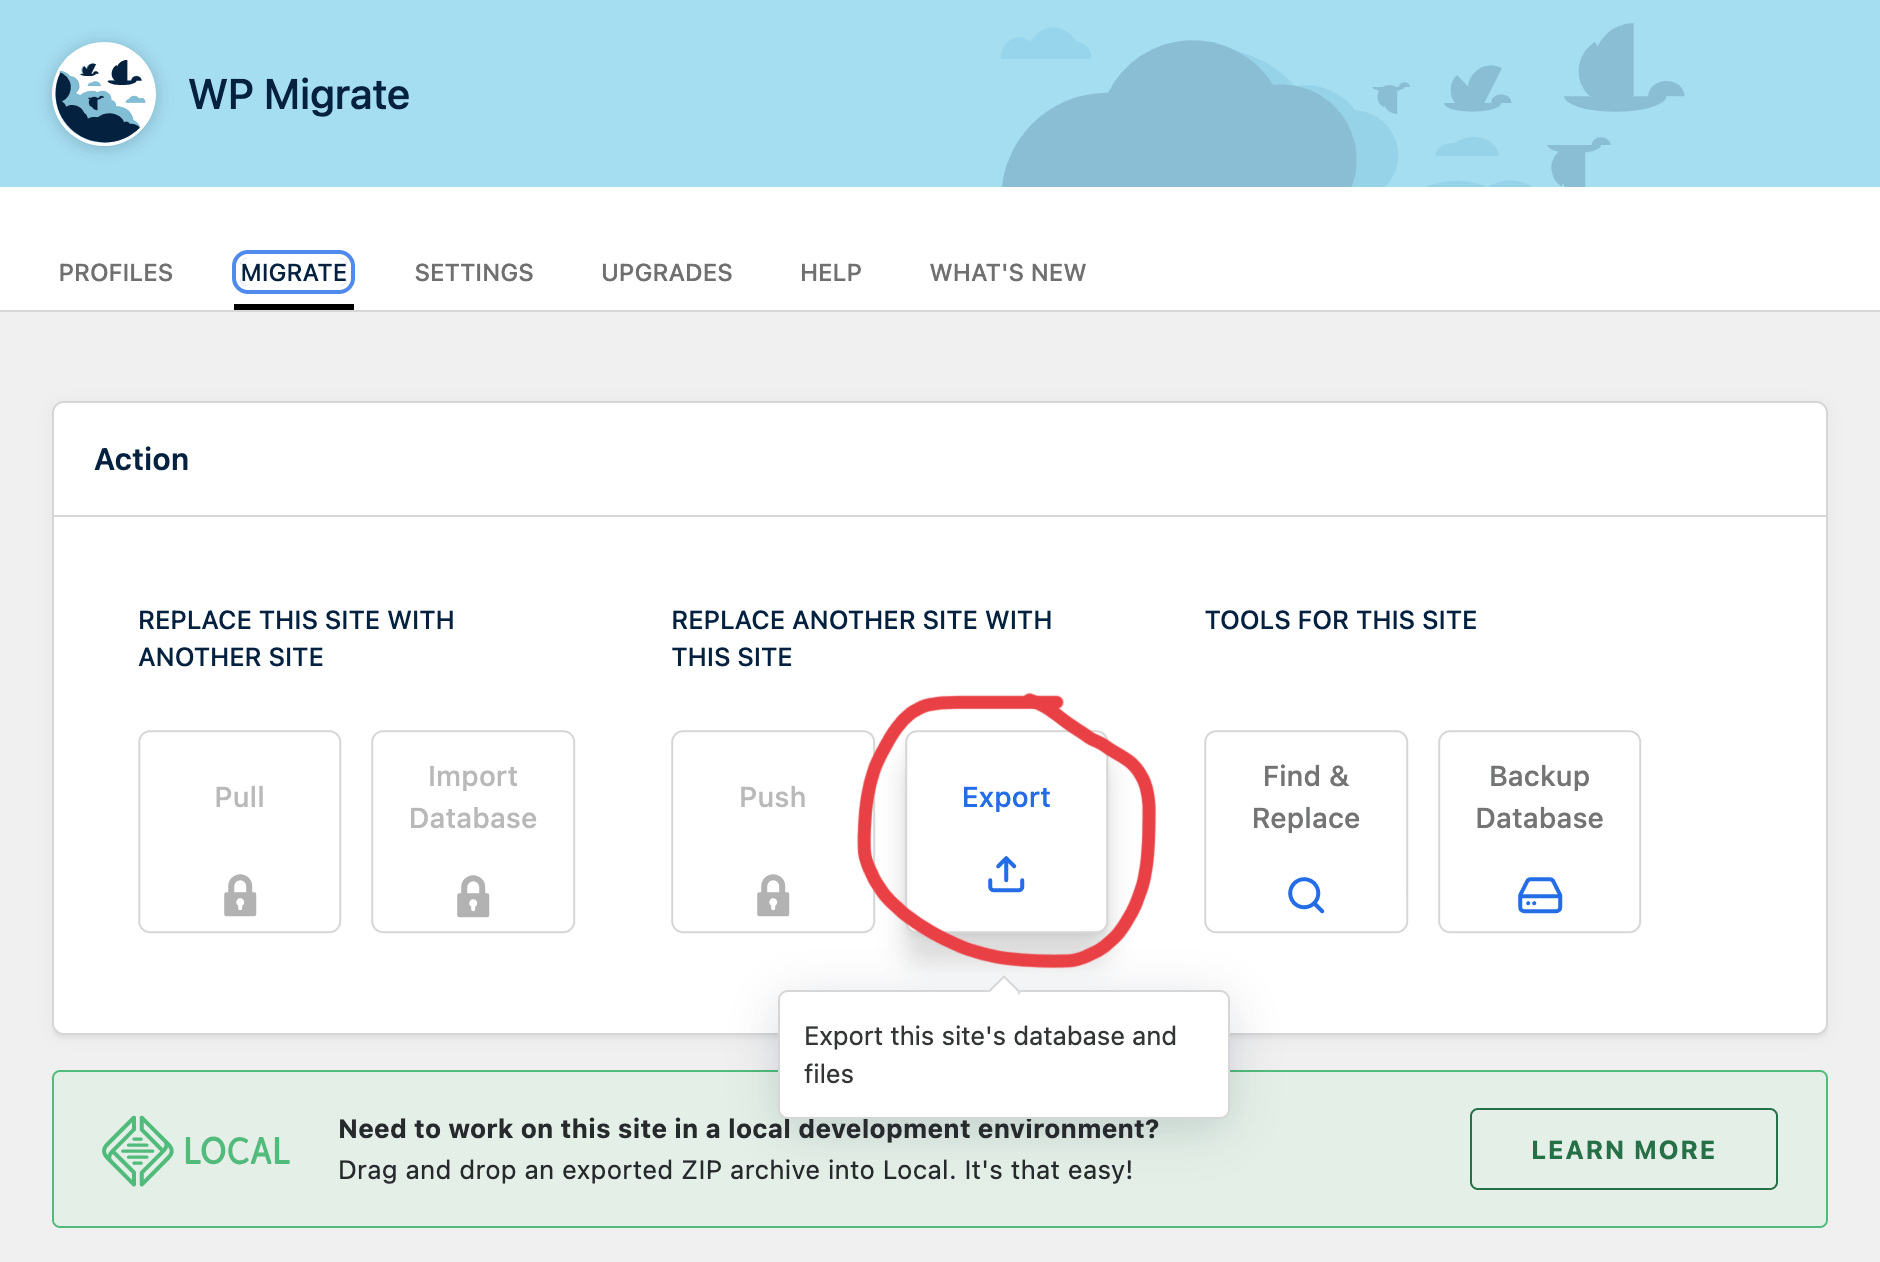Click the Export tooltip popup text
This screenshot has width=1880, height=1262.
point(990,1054)
